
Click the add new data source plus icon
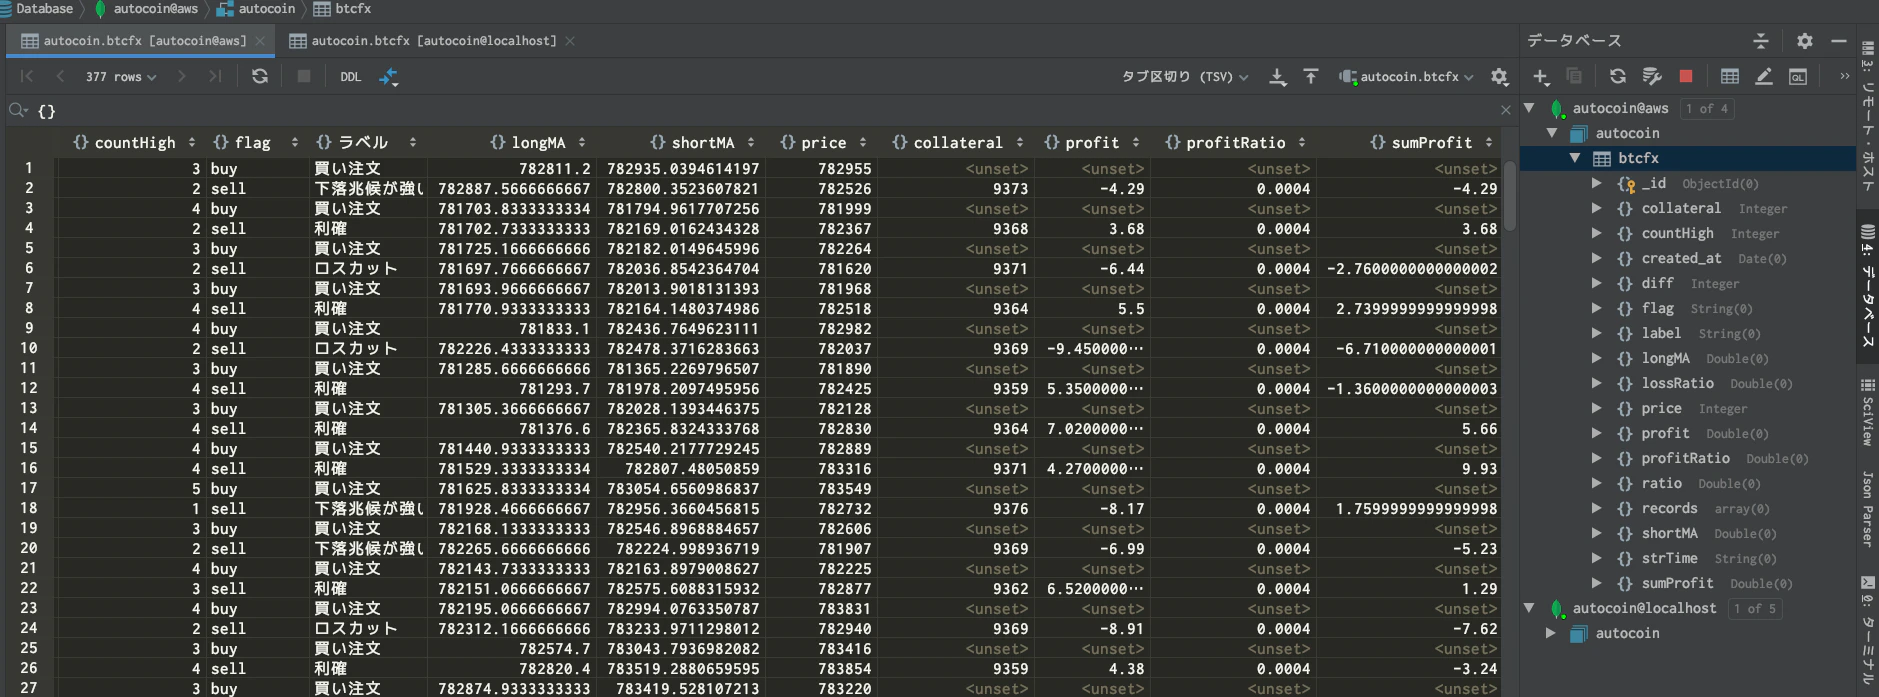click(x=1541, y=76)
